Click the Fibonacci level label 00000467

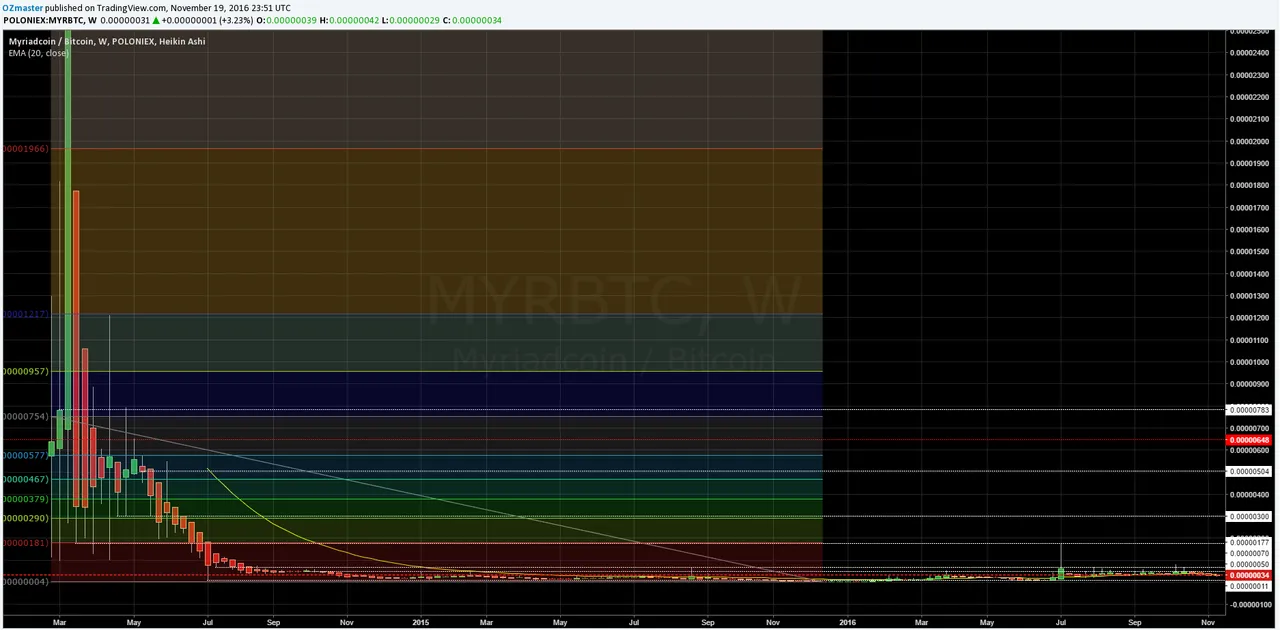[24, 479]
